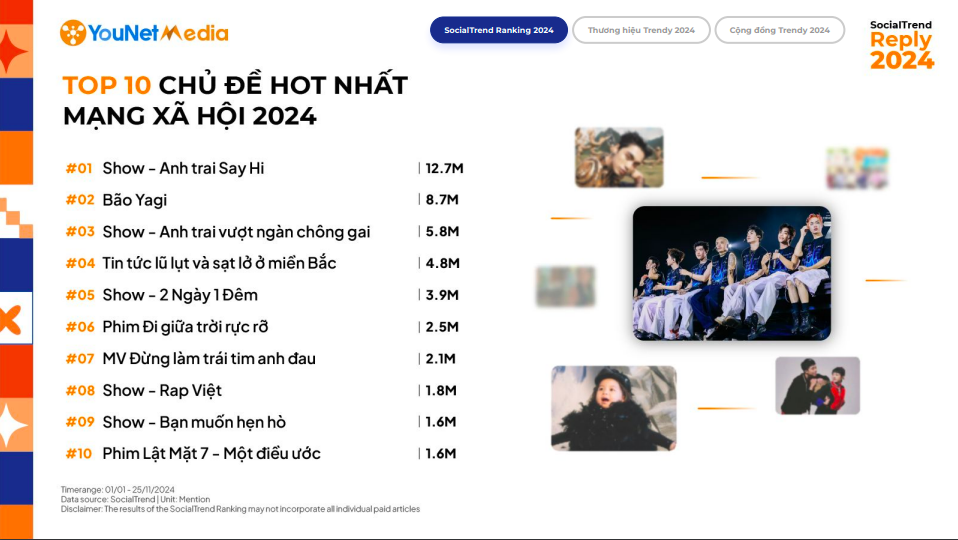Image resolution: width=958 pixels, height=540 pixels.
Task: Switch to Thương hiệu Trendy 2024 tab
Action: coord(641,30)
